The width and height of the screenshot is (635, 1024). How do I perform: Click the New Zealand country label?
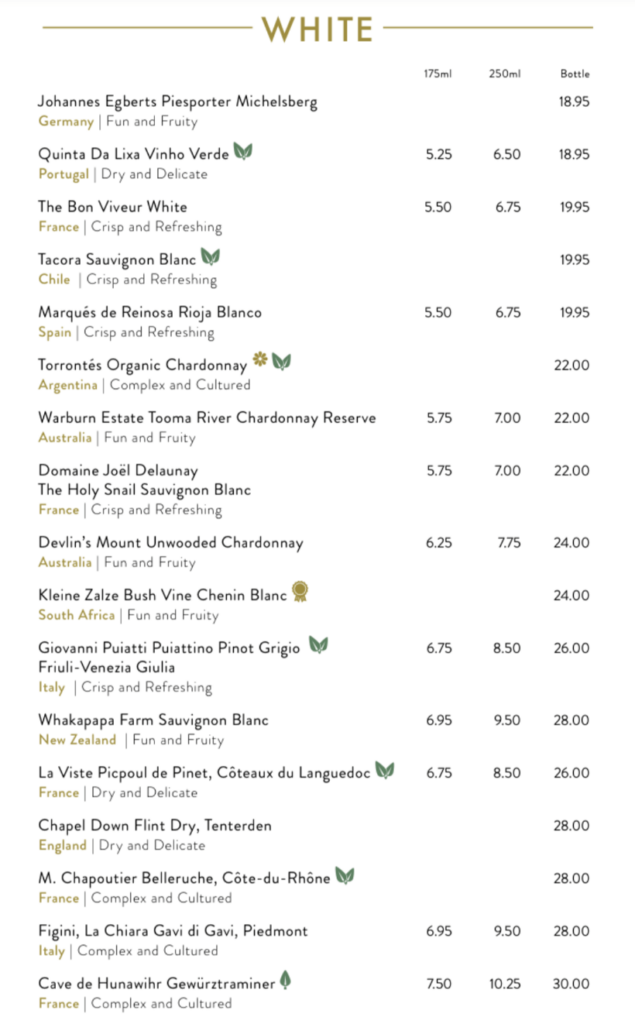(77, 740)
